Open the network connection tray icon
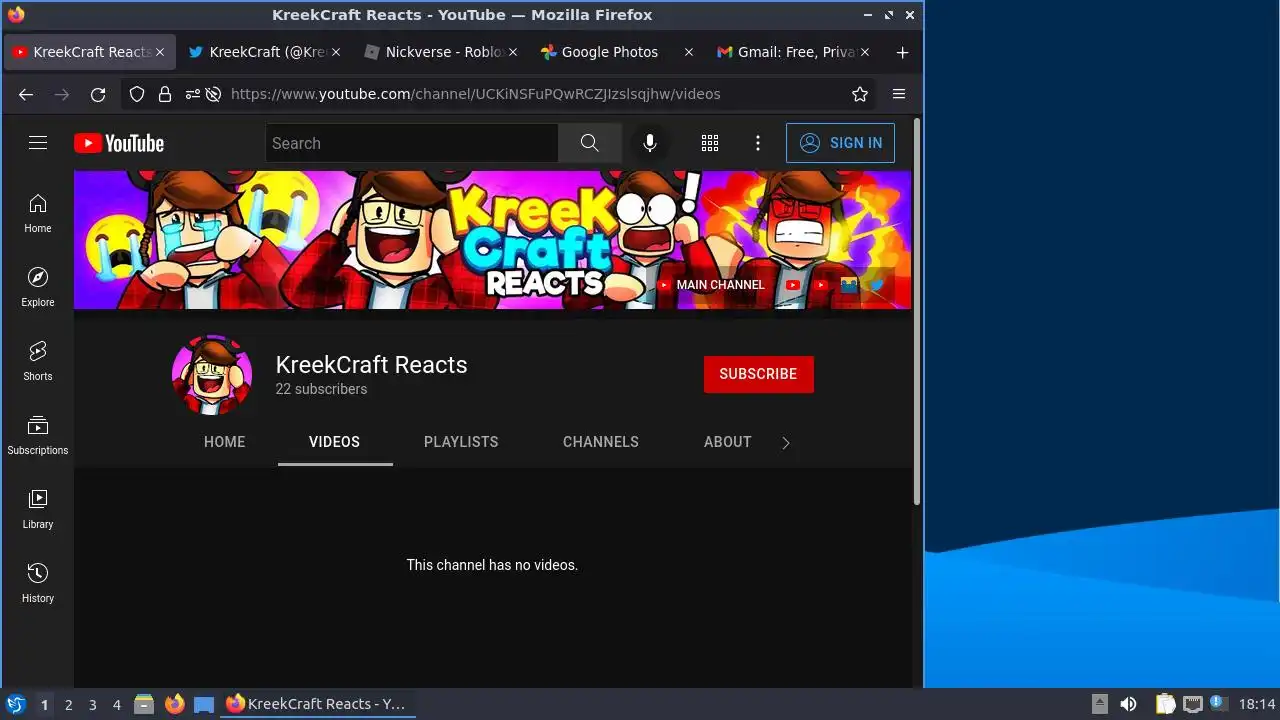The height and width of the screenshot is (720, 1280). click(1192, 704)
